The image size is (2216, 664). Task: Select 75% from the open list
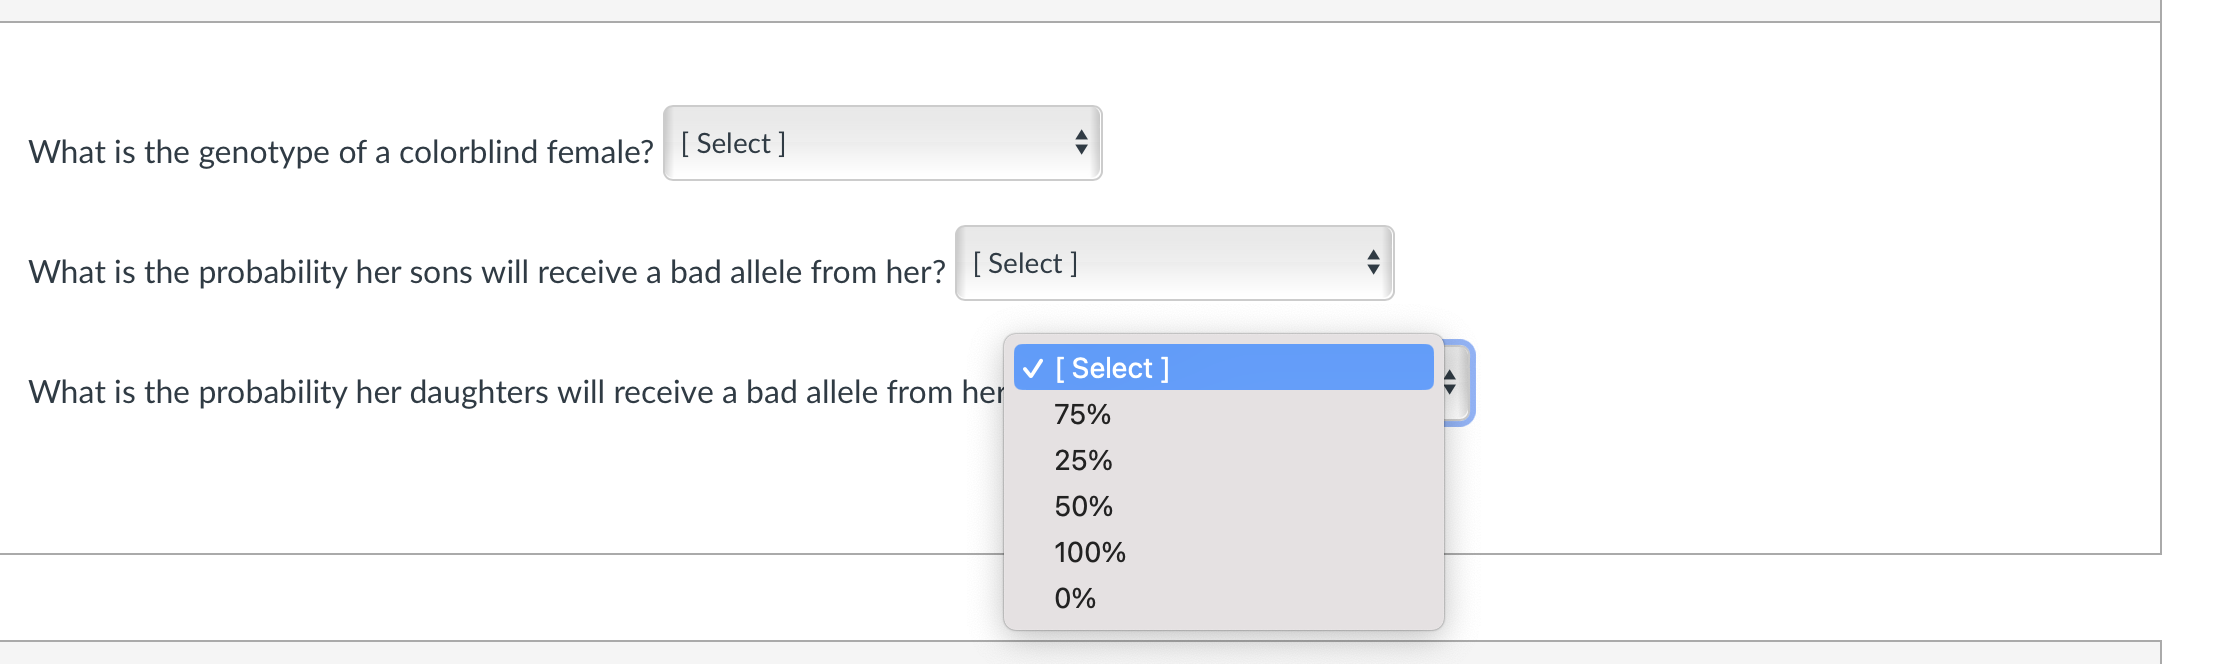(1083, 414)
